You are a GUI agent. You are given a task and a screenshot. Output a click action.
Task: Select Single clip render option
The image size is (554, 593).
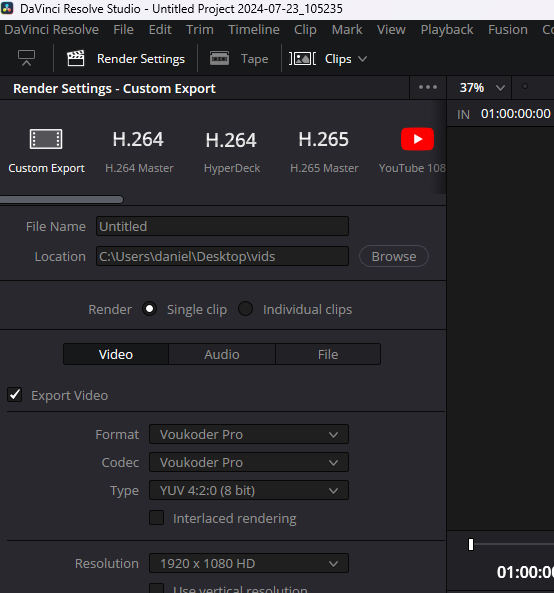tap(149, 309)
